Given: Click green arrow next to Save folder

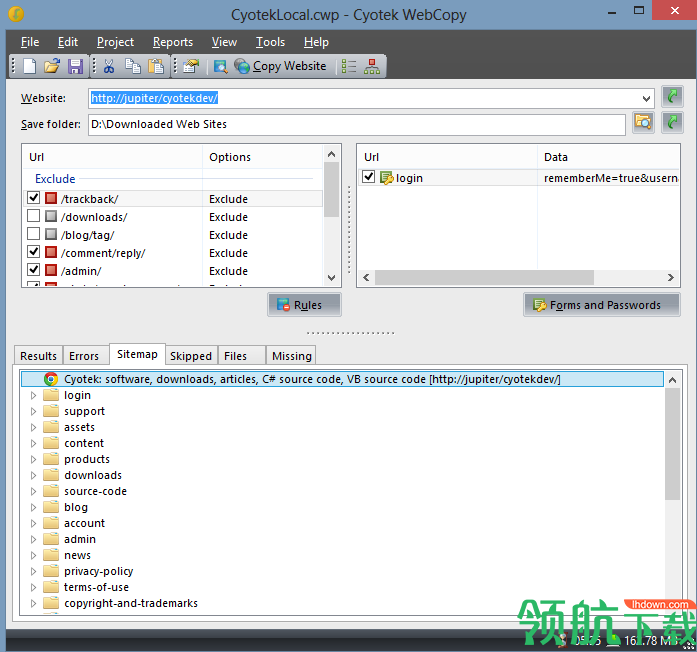Looking at the screenshot, I should pyautogui.click(x=672, y=122).
